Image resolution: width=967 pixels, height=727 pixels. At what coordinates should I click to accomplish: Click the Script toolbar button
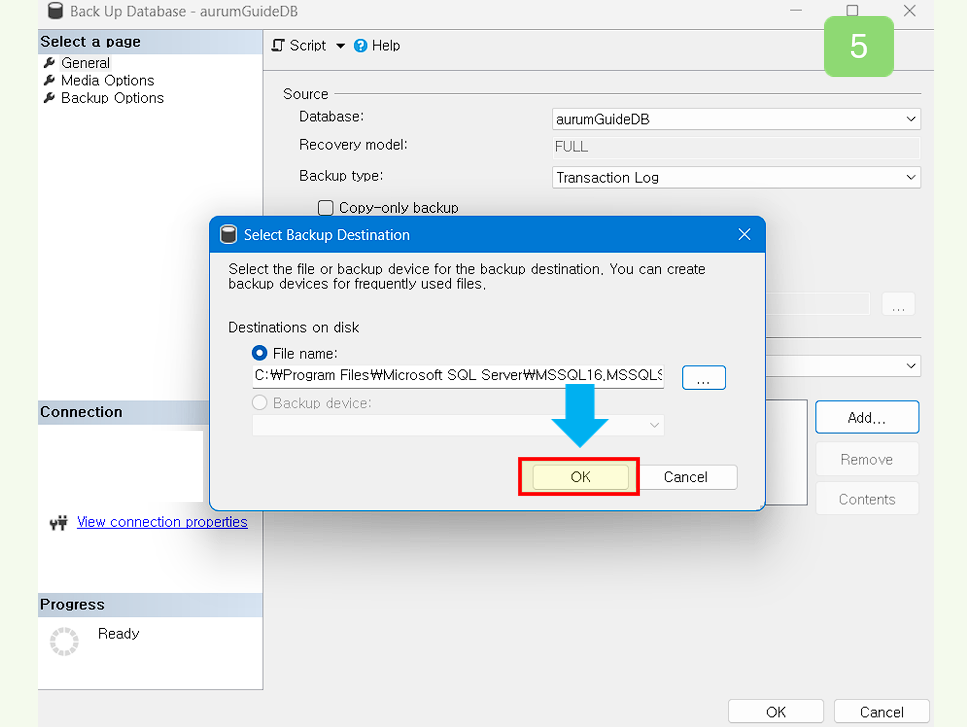coord(300,46)
